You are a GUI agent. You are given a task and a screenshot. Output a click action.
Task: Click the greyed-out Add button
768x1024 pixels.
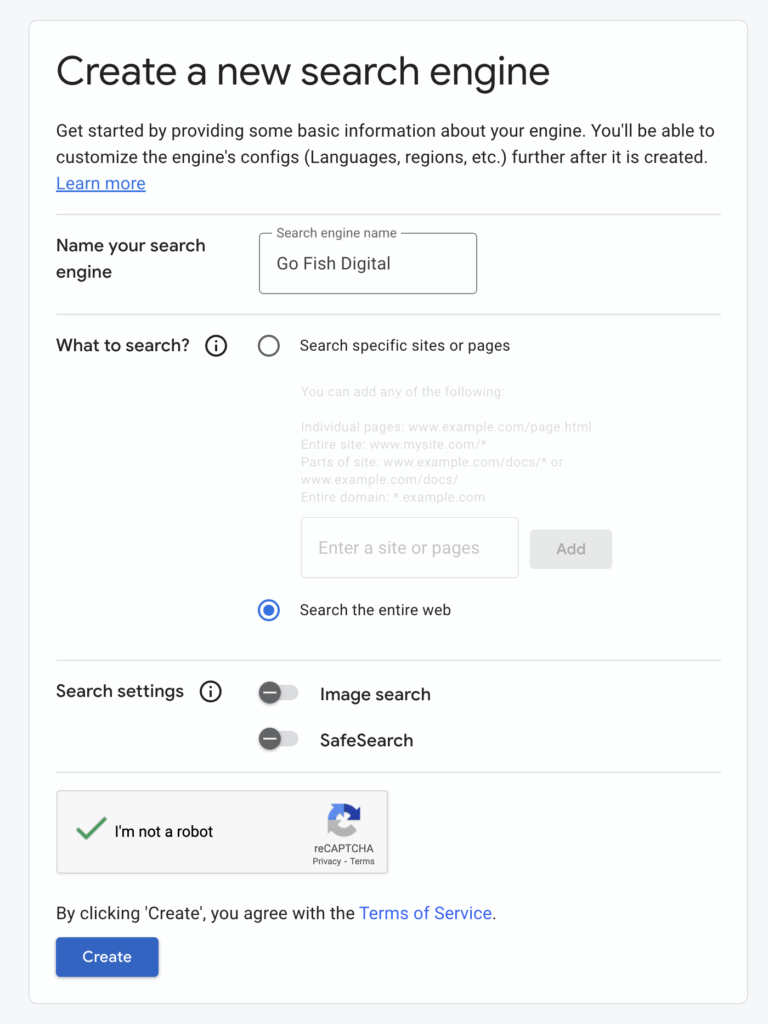point(570,549)
